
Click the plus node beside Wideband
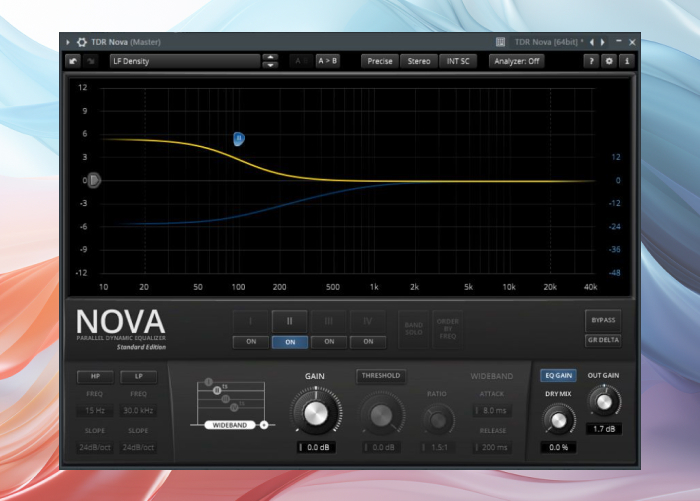(264, 425)
